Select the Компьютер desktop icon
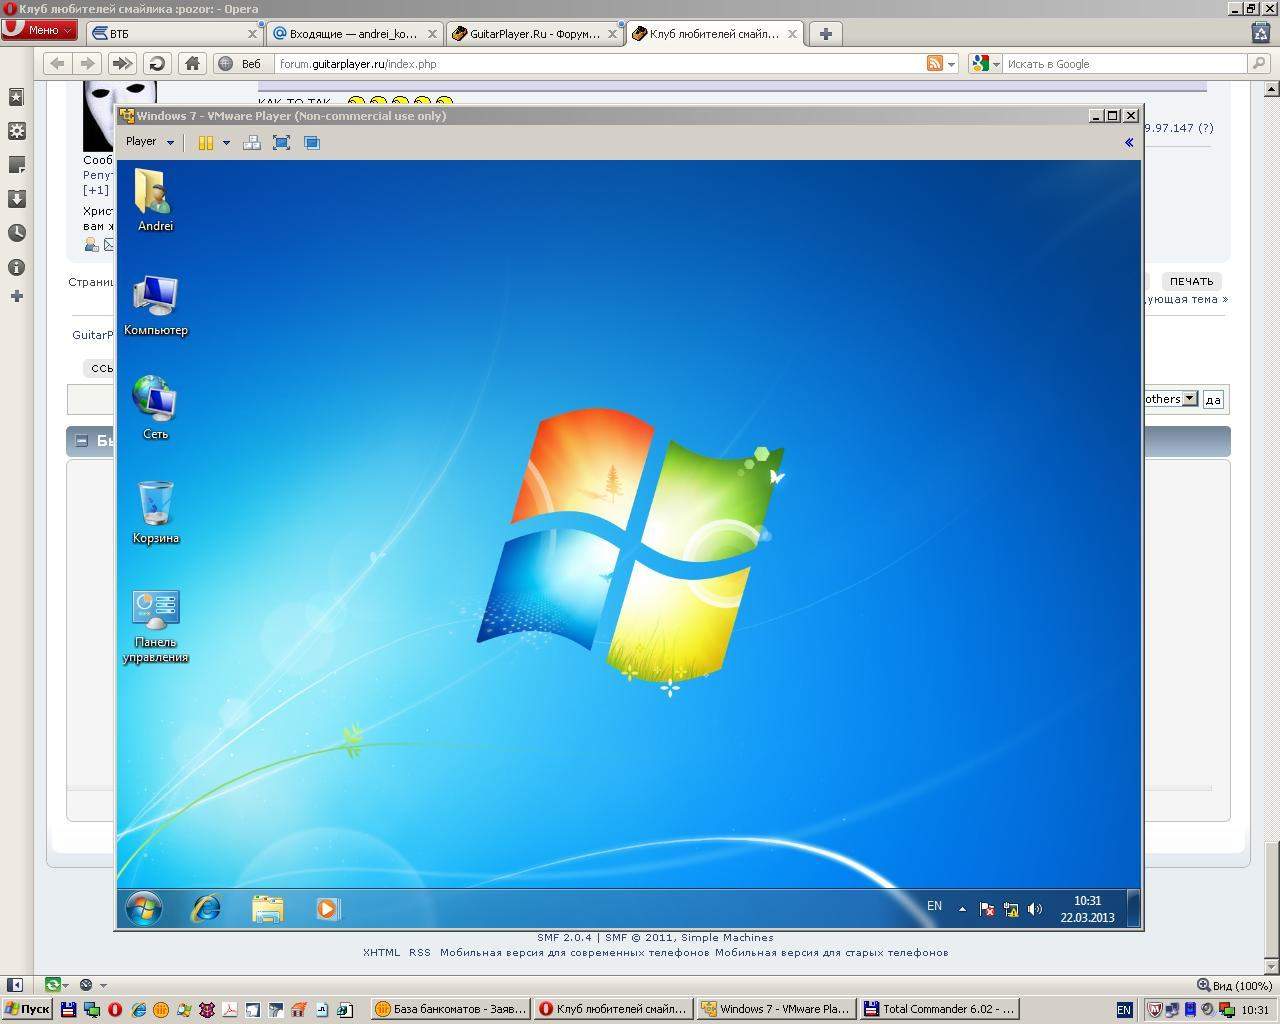 coord(155,305)
